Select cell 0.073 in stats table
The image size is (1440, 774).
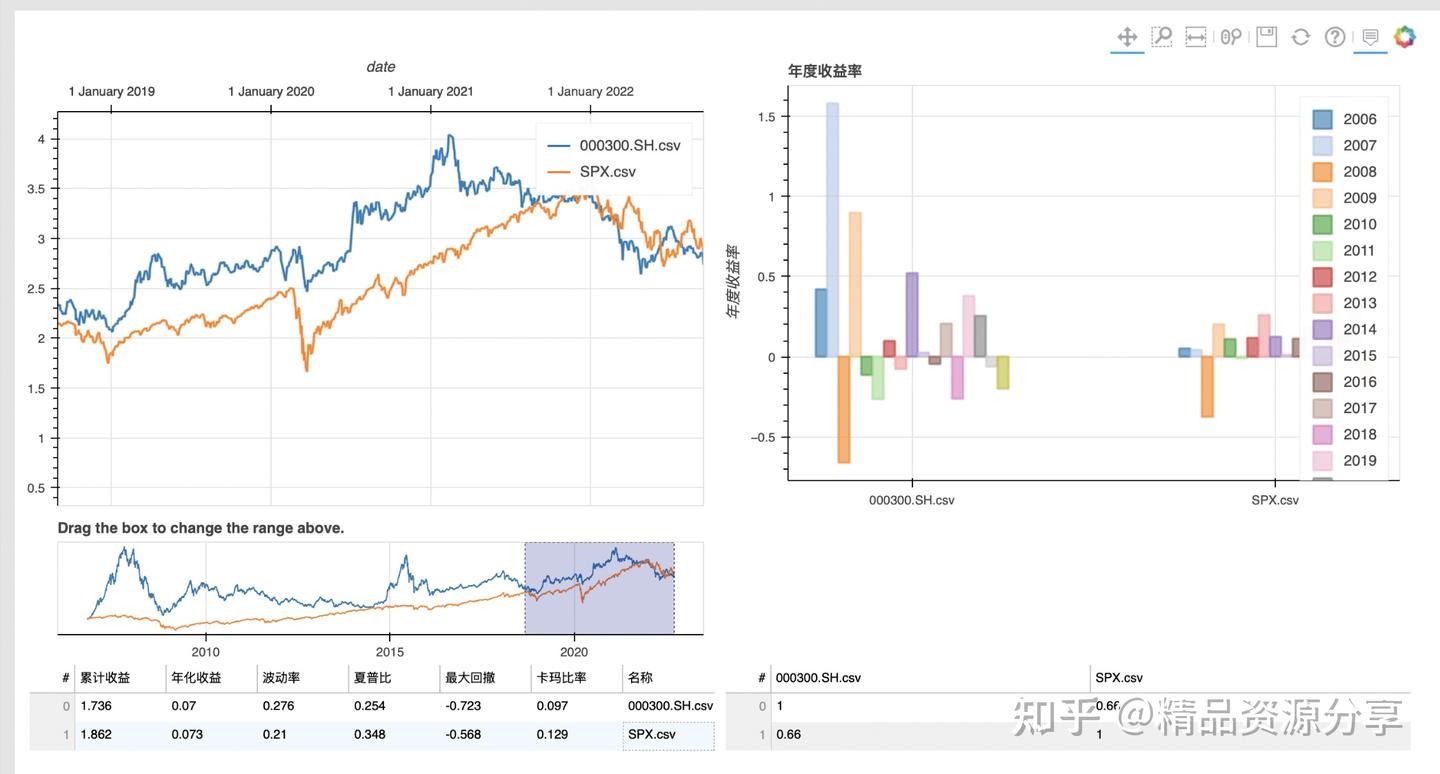pos(211,735)
